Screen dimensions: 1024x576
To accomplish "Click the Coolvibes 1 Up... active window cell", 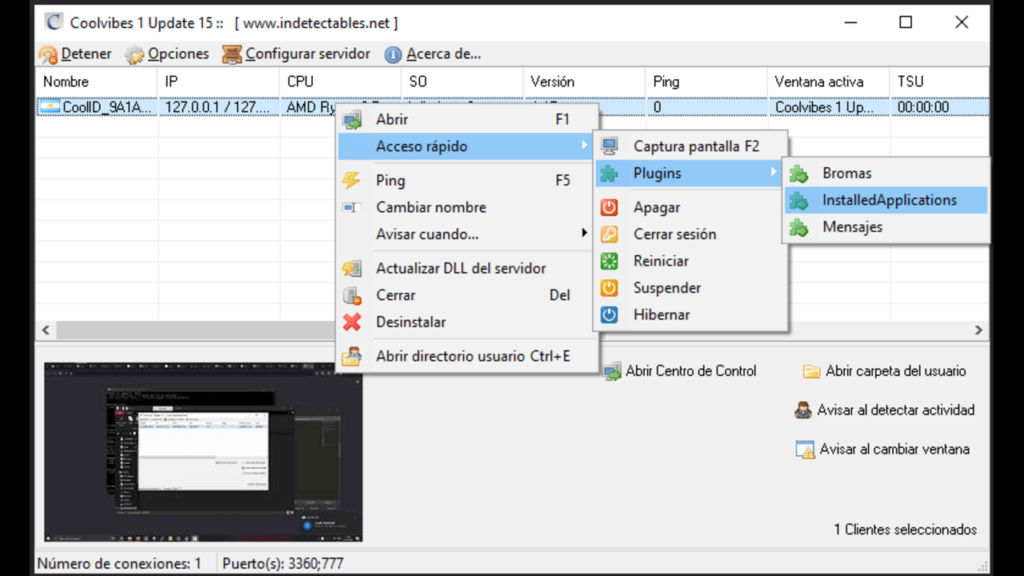I will 829,107.
